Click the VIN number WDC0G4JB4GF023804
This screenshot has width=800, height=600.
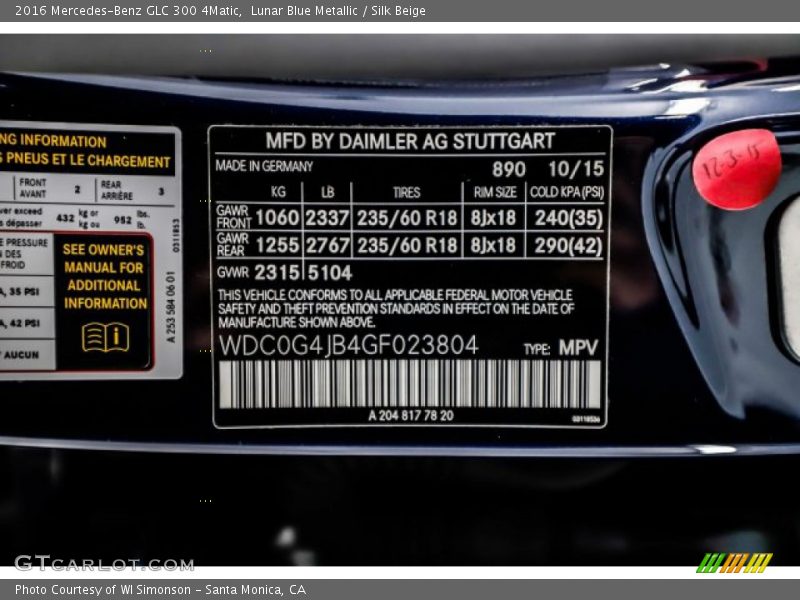[348, 345]
